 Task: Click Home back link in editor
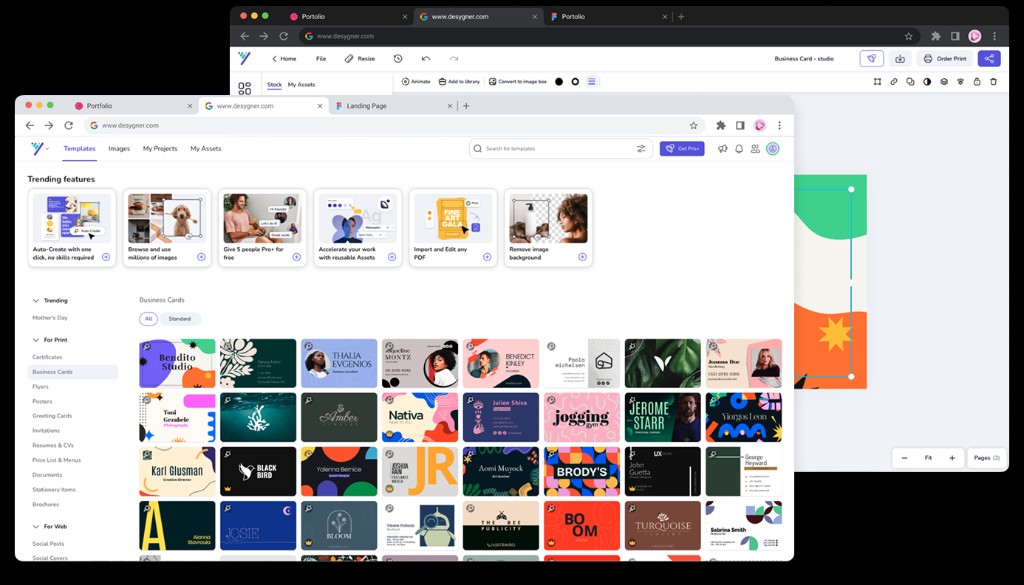click(284, 59)
